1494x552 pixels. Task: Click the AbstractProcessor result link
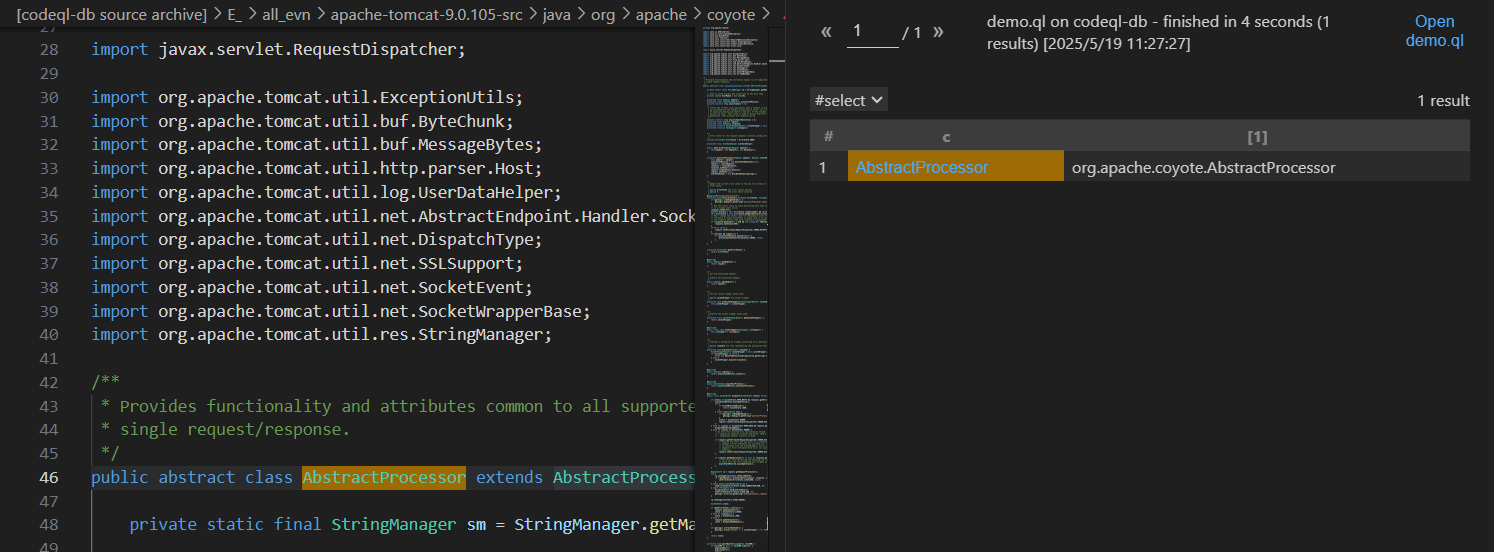click(x=922, y=167)
